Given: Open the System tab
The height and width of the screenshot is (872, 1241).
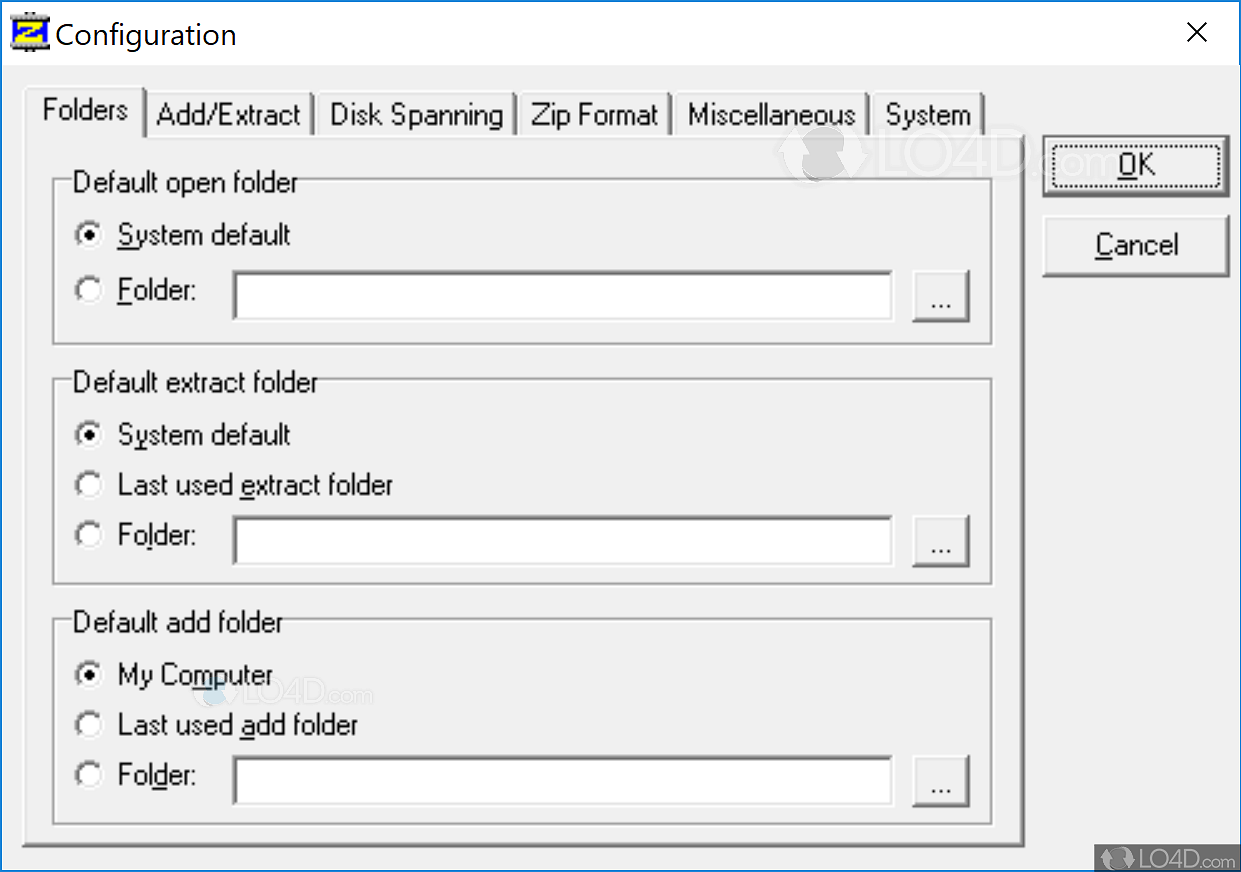Looking at the screenshot, I should [927, 115].
